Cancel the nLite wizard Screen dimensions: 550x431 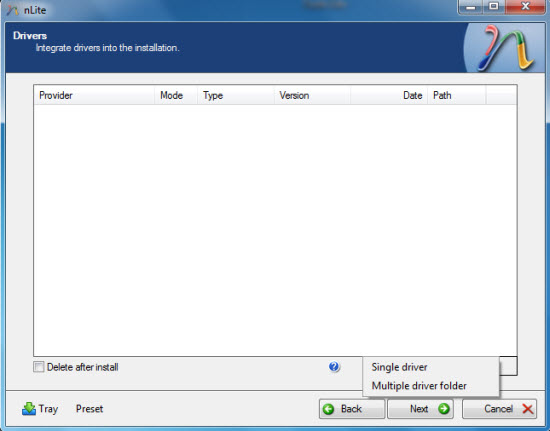click(x=499, y=409)
